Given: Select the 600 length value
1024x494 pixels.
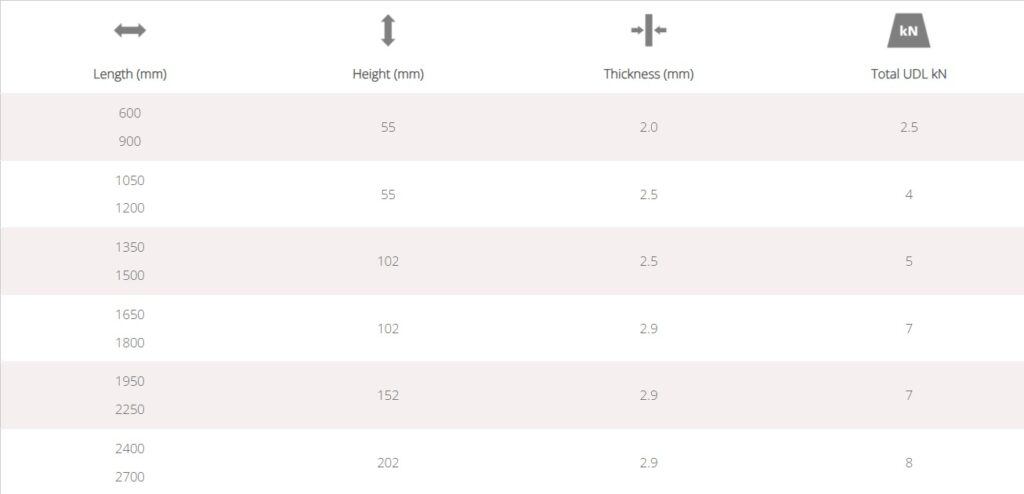Looking at the screenshot, I should click(130, 113).
